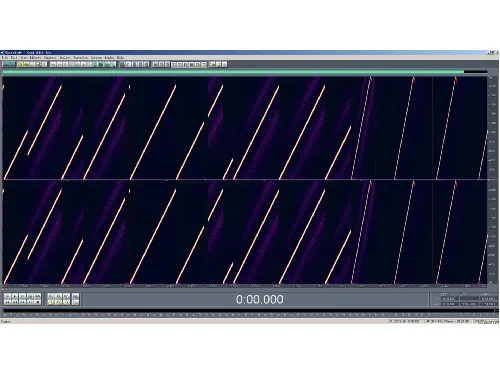Screen dimensions: 500x375
Task: Click the green display range bar
Action: point(233,72)
